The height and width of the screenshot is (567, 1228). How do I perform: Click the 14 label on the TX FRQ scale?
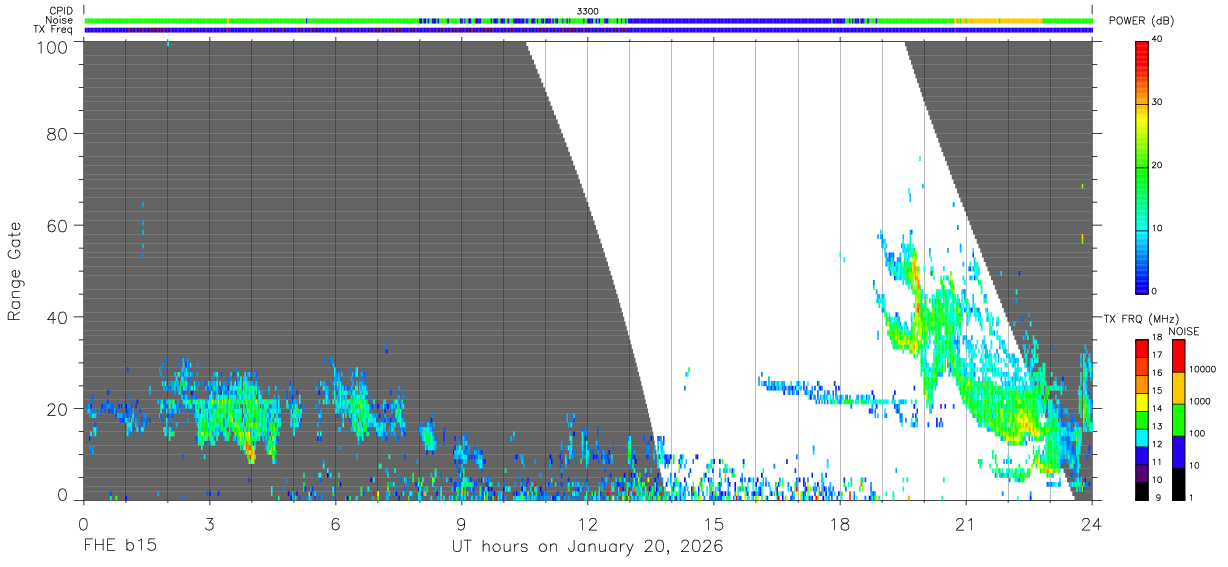(x=1157, y=408)
